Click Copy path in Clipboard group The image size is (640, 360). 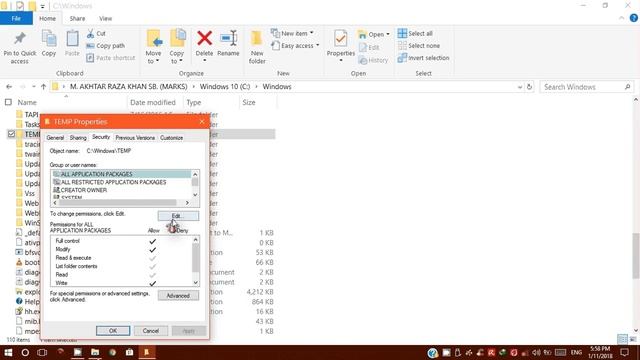pyautogui.click(x=106, y=46)
